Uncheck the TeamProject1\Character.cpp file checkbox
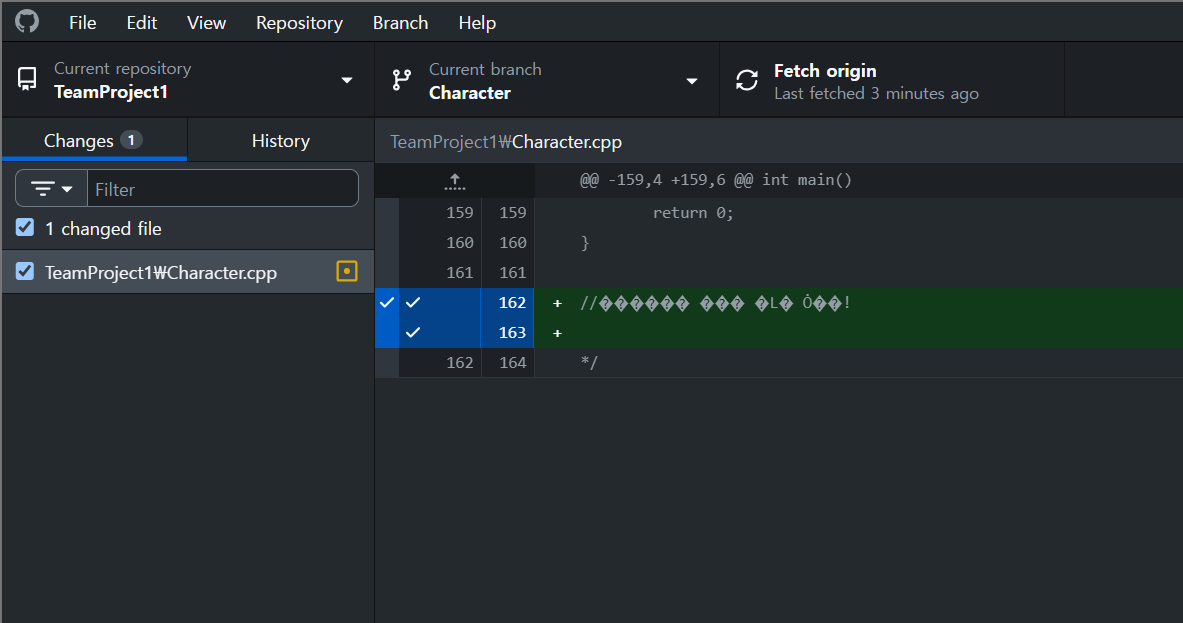This screenshot has height=623, width=1183. pos(25,272)
